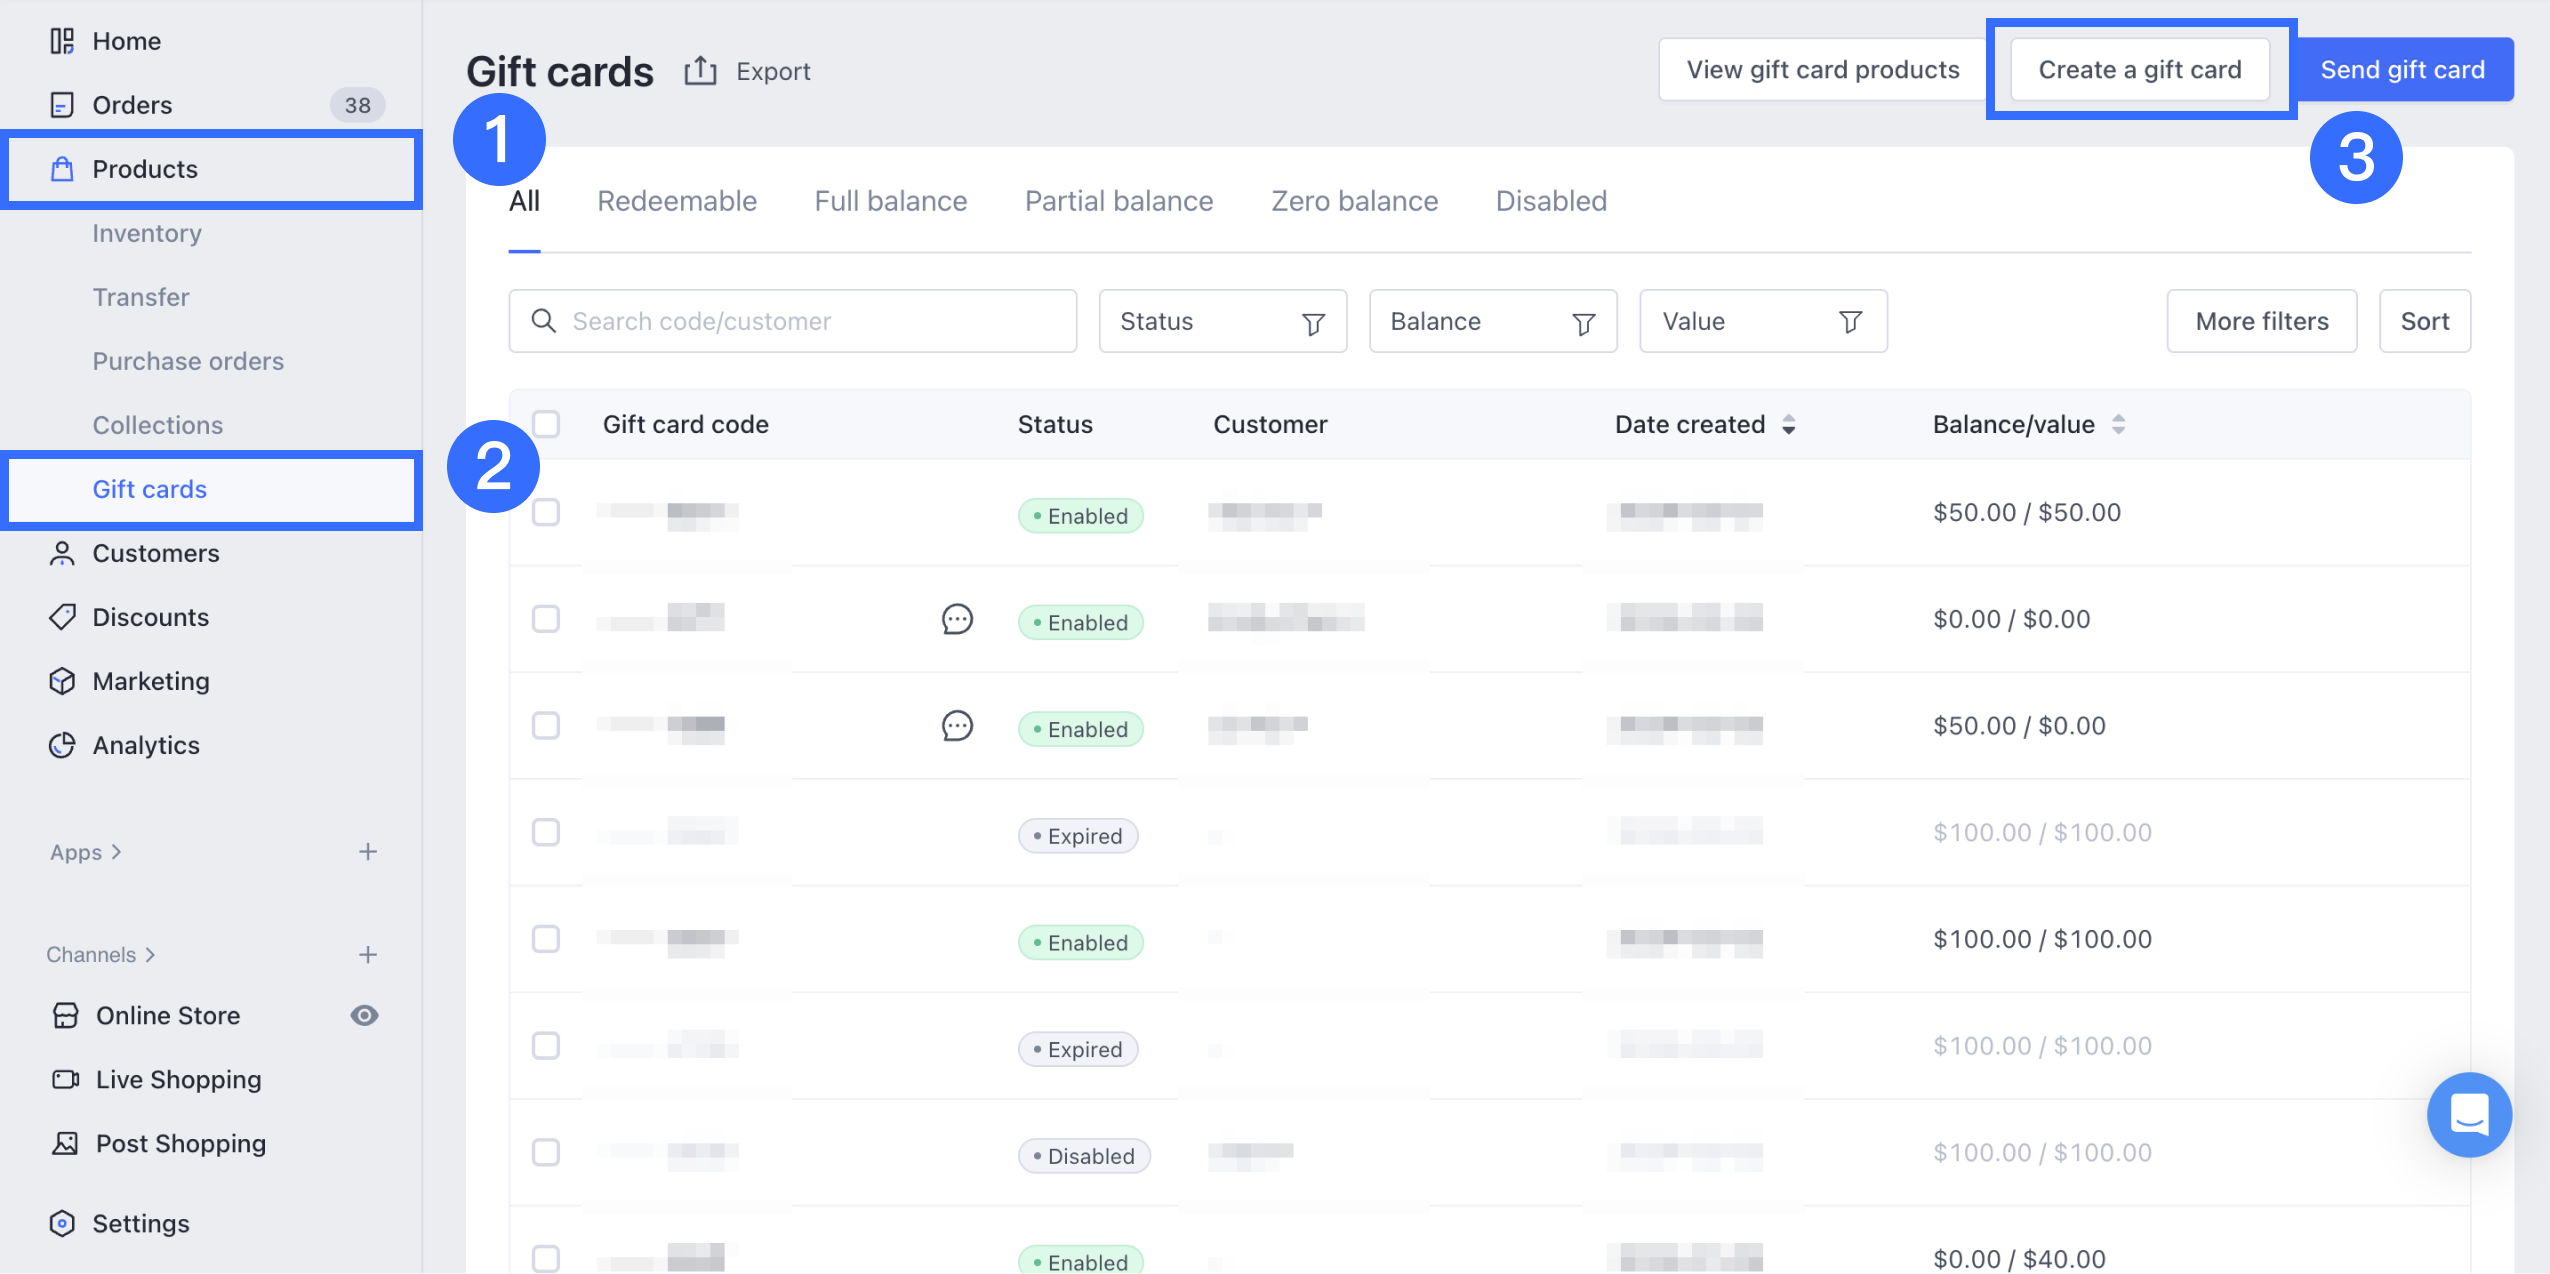The image size is (2550, 1274).
Task: Open Settings gear in sidebar
Action: pyautogui.click(x=62, y=1223)
